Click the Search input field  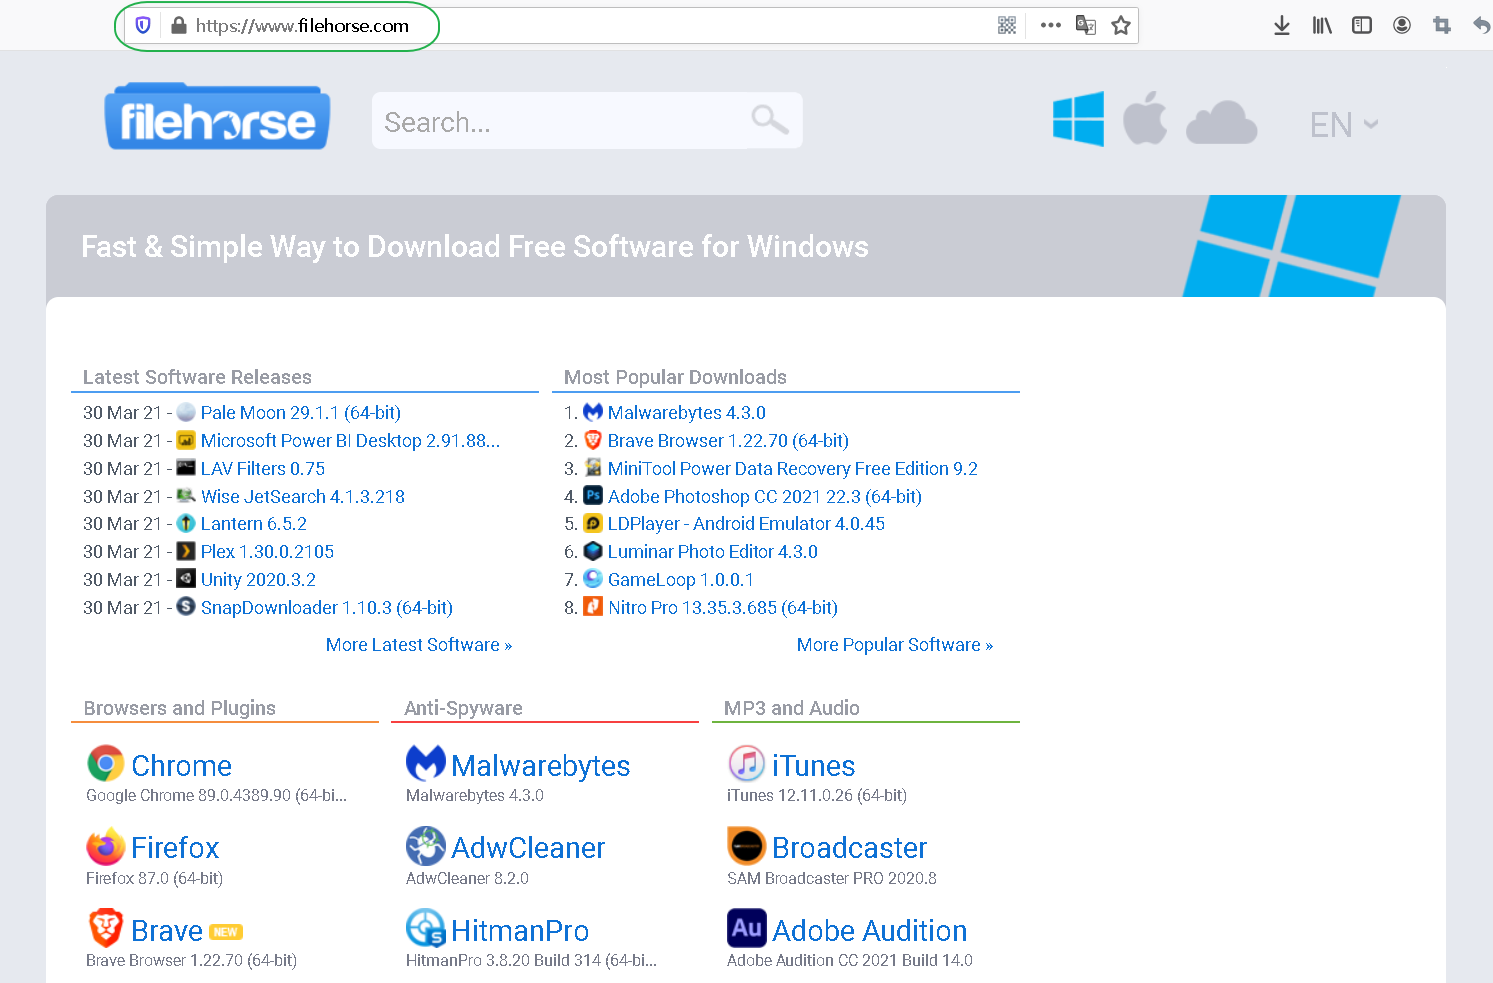pos(560,121)
